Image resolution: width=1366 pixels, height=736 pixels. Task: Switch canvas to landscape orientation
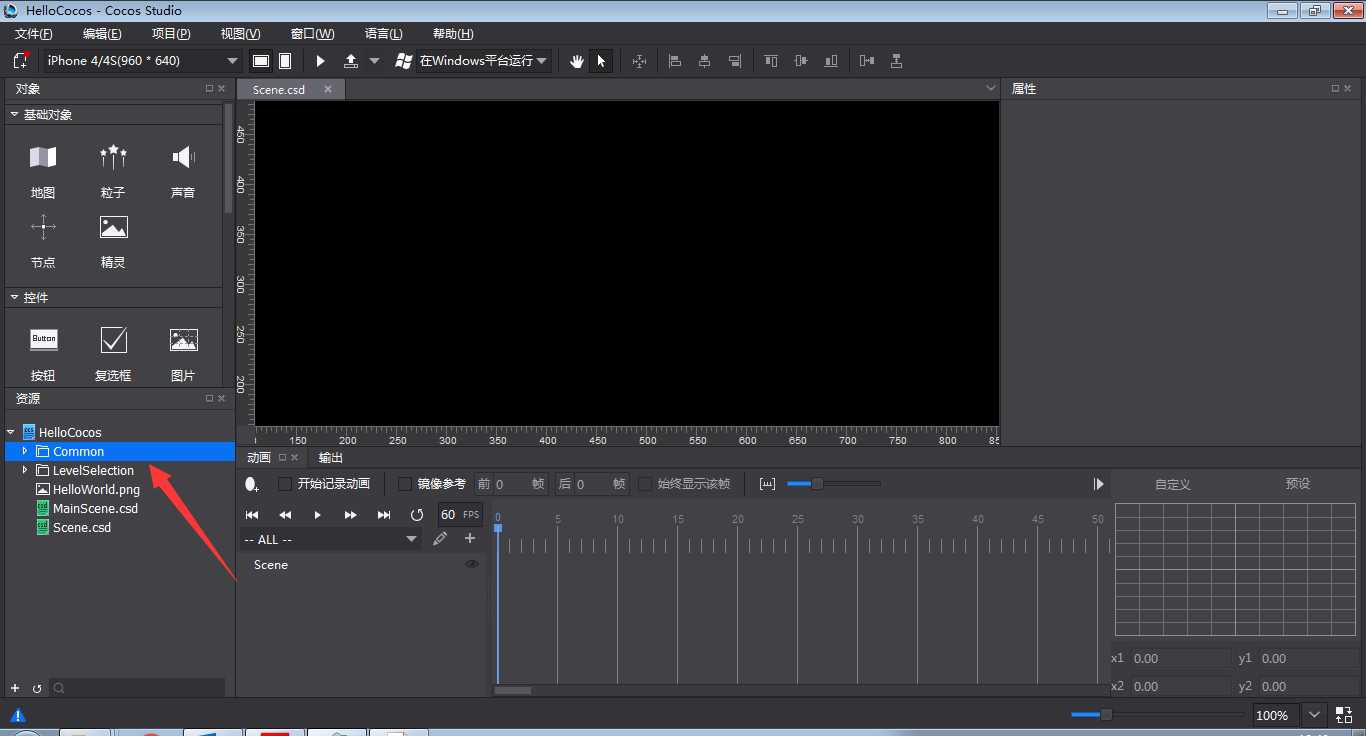pos(261,61)
